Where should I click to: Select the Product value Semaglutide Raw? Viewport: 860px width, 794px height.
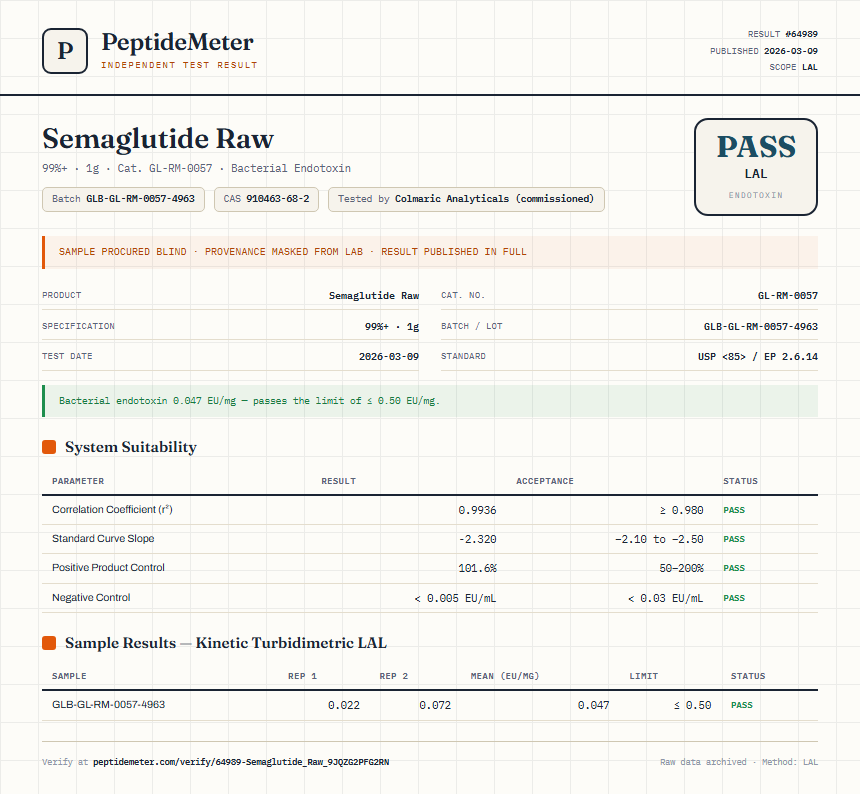pyautogui.click(x=374, y=296)
